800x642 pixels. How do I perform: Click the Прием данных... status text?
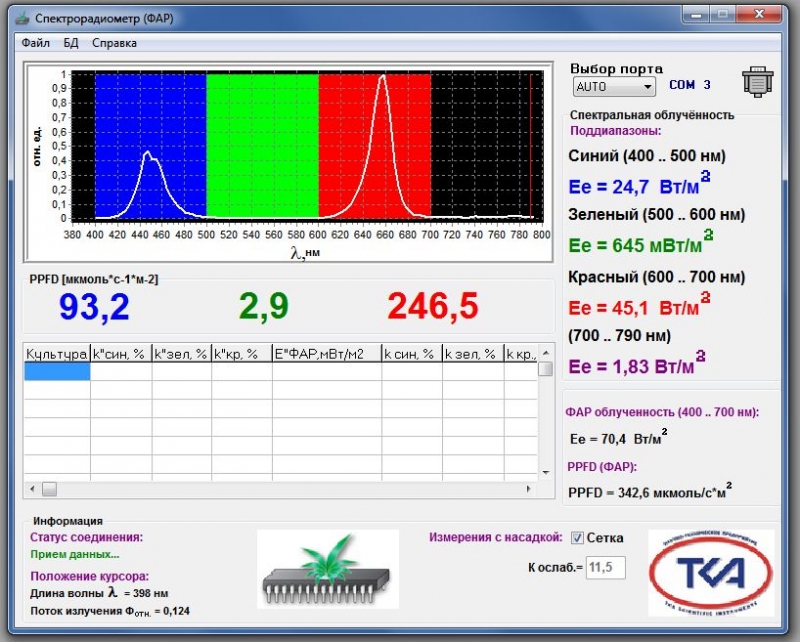(x=75, y=554)
